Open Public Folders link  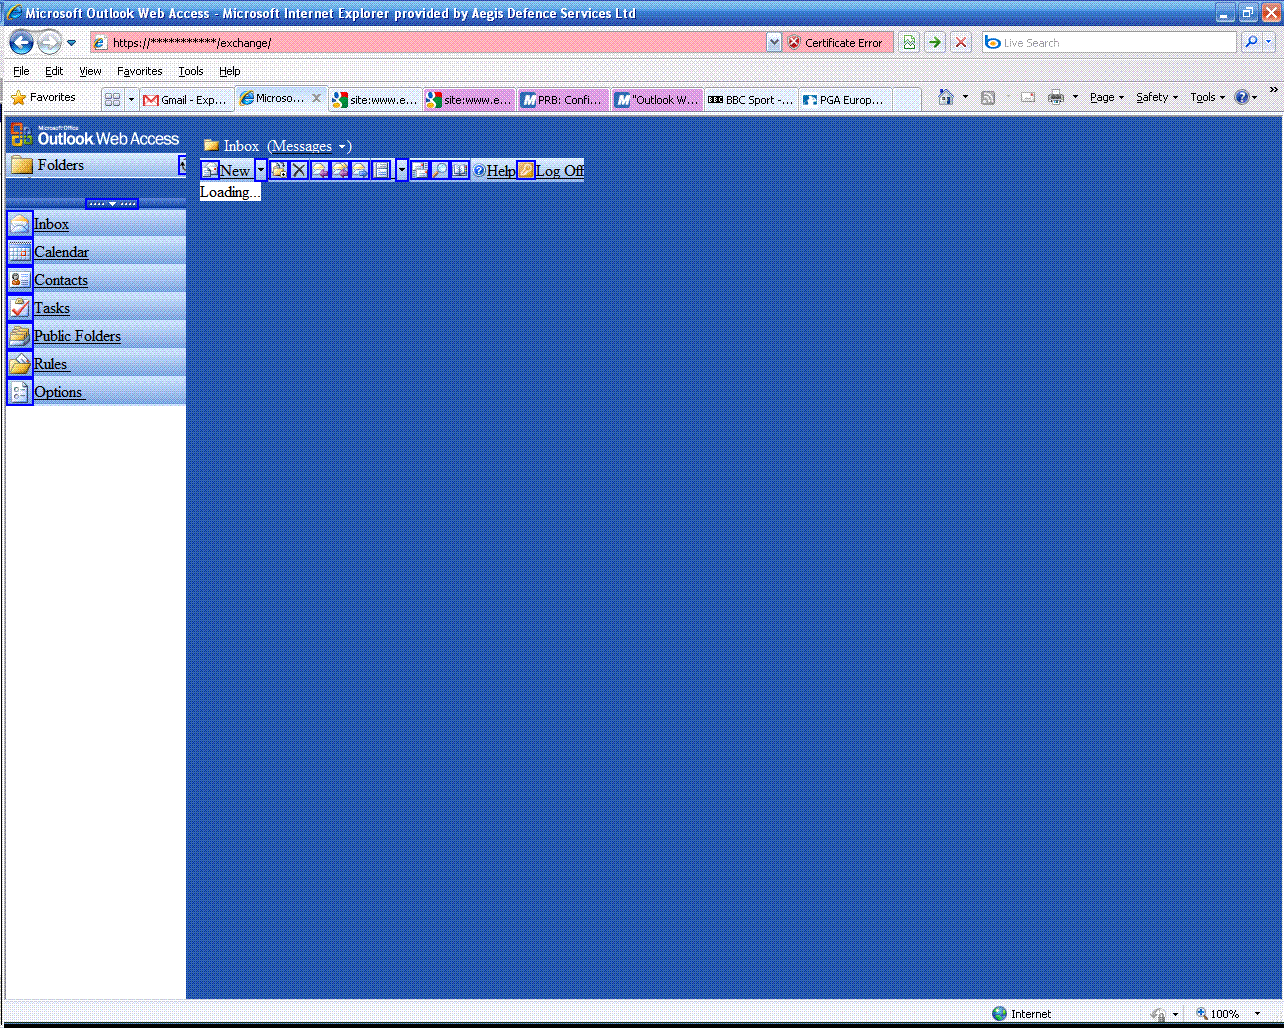[x=77, y=336]
